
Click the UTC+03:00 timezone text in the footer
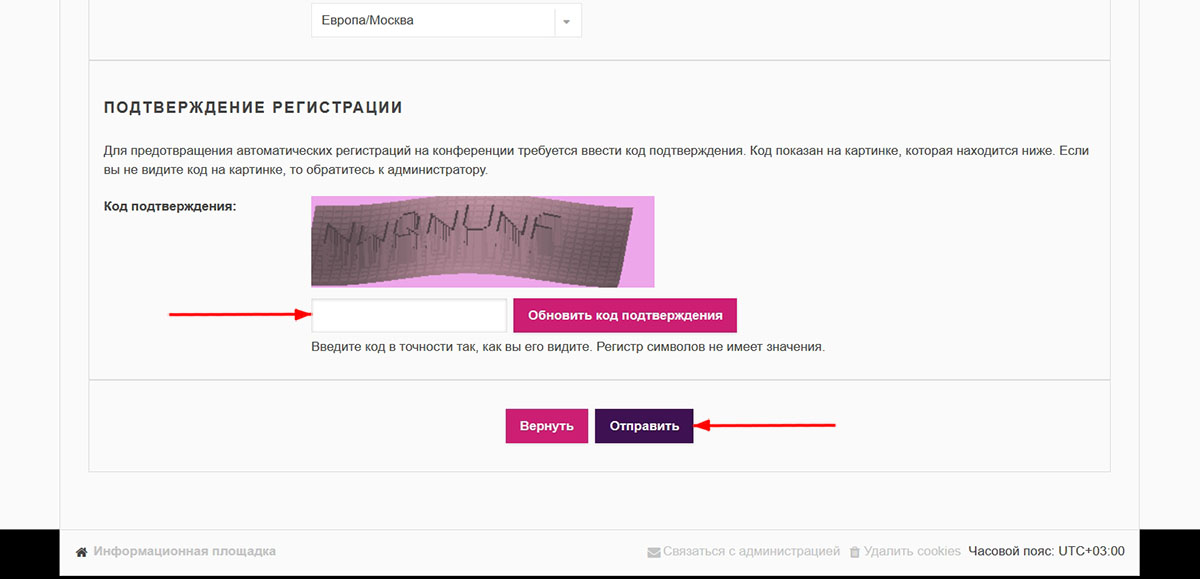pos(1091,551)
